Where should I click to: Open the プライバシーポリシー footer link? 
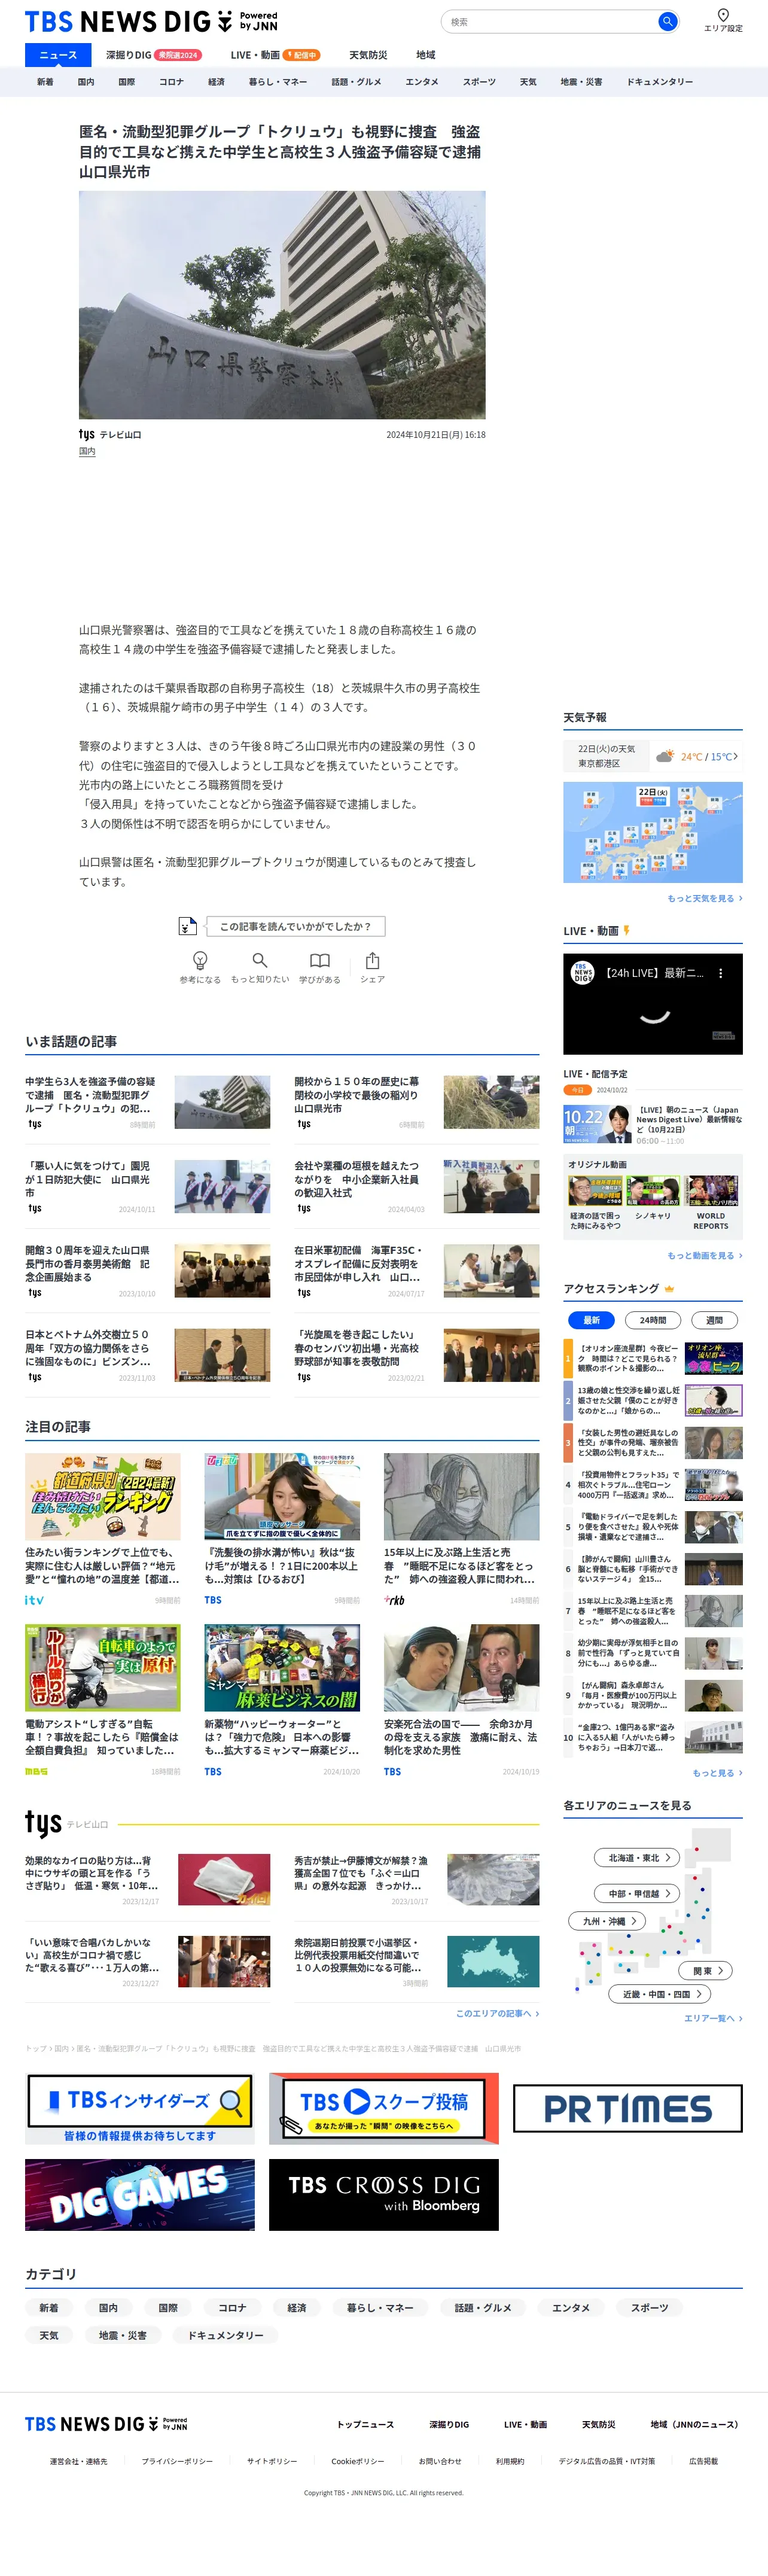(177, 2461)
